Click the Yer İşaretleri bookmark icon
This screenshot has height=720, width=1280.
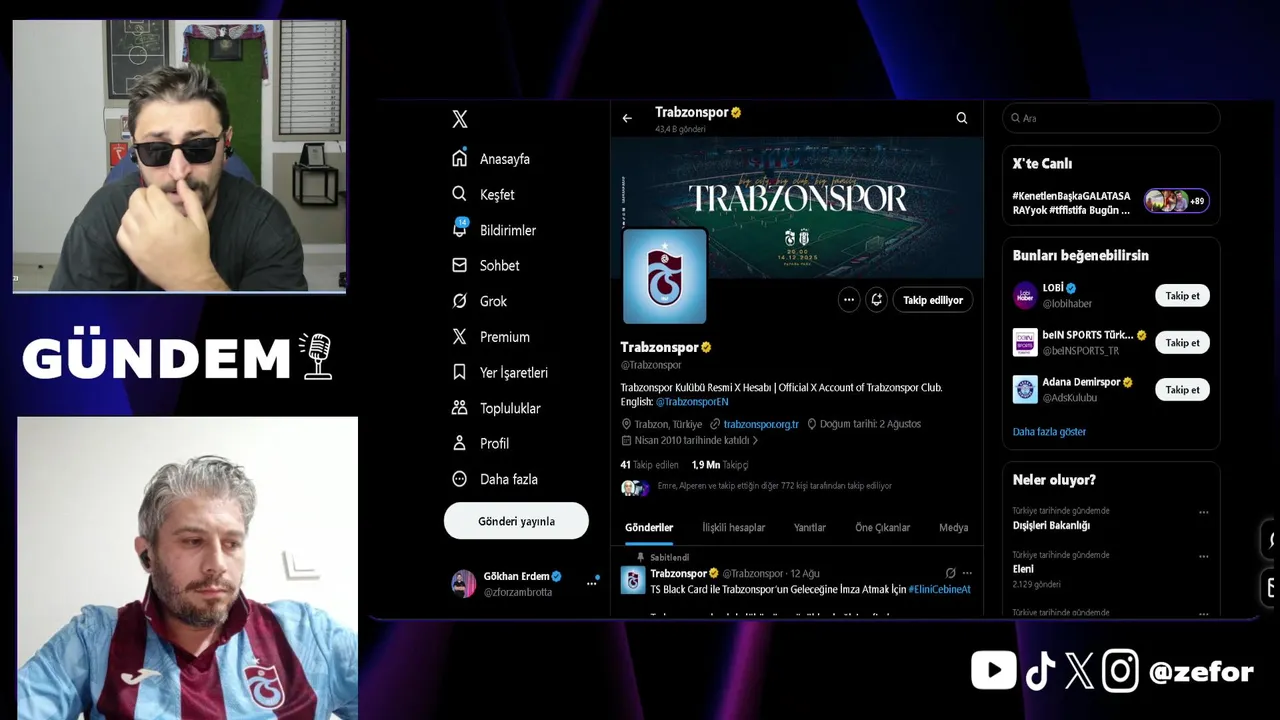coord(460,372)
